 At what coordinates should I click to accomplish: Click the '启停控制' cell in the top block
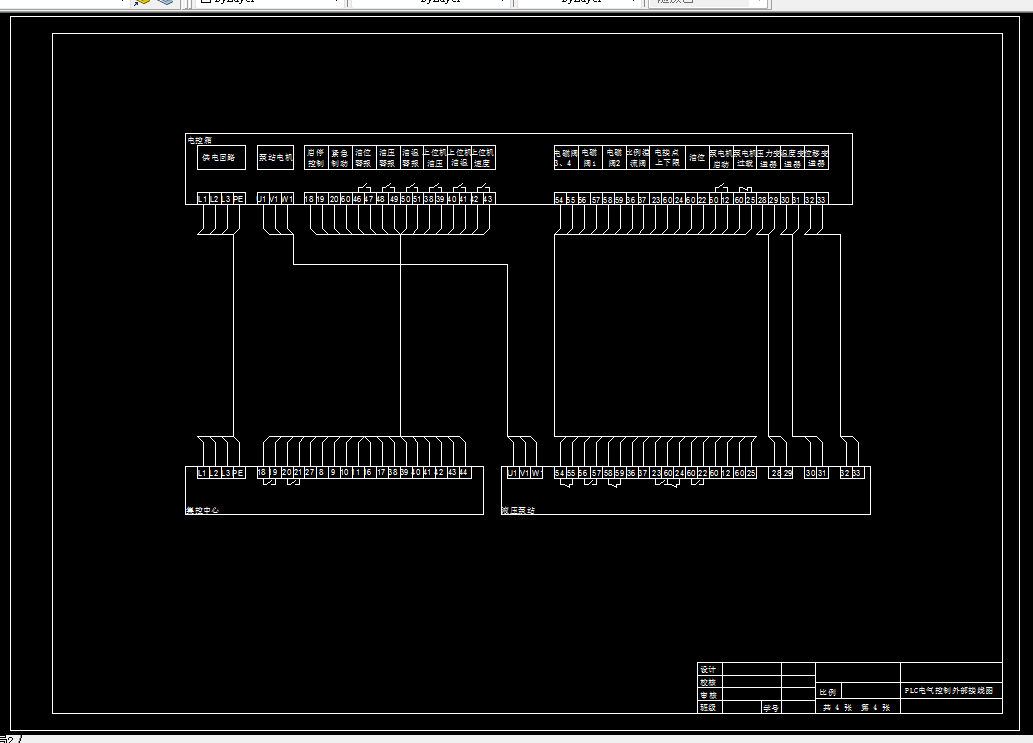(x=316, y=158)
